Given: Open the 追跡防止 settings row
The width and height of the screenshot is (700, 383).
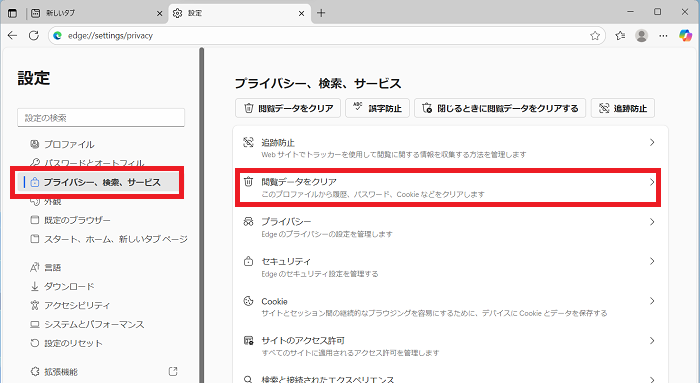Looking at the screenshot, I should [x=450, y=148].
